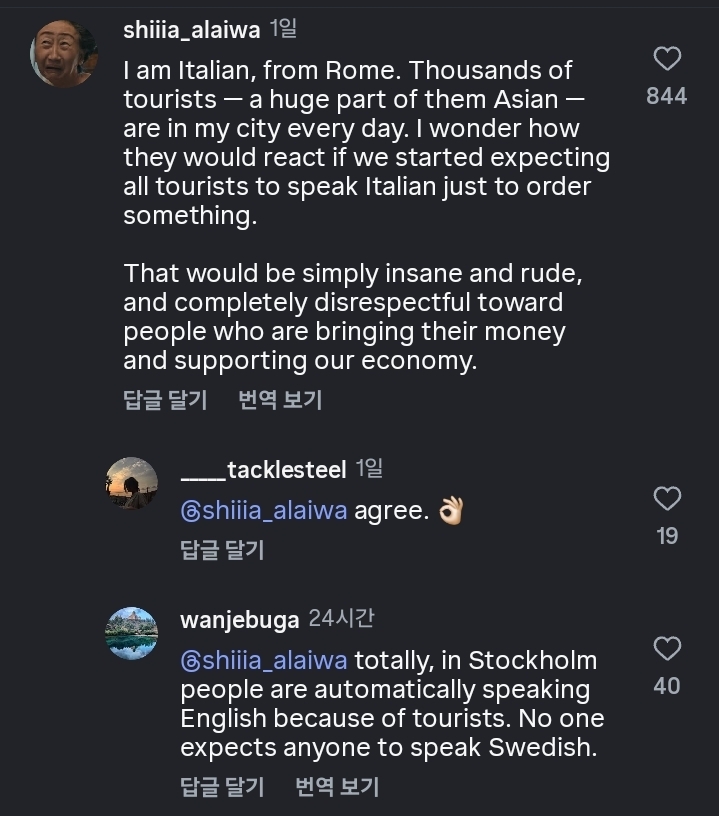Tap @shiiia_alaiwa mention in wanjebuga's reply

(264, 661)
